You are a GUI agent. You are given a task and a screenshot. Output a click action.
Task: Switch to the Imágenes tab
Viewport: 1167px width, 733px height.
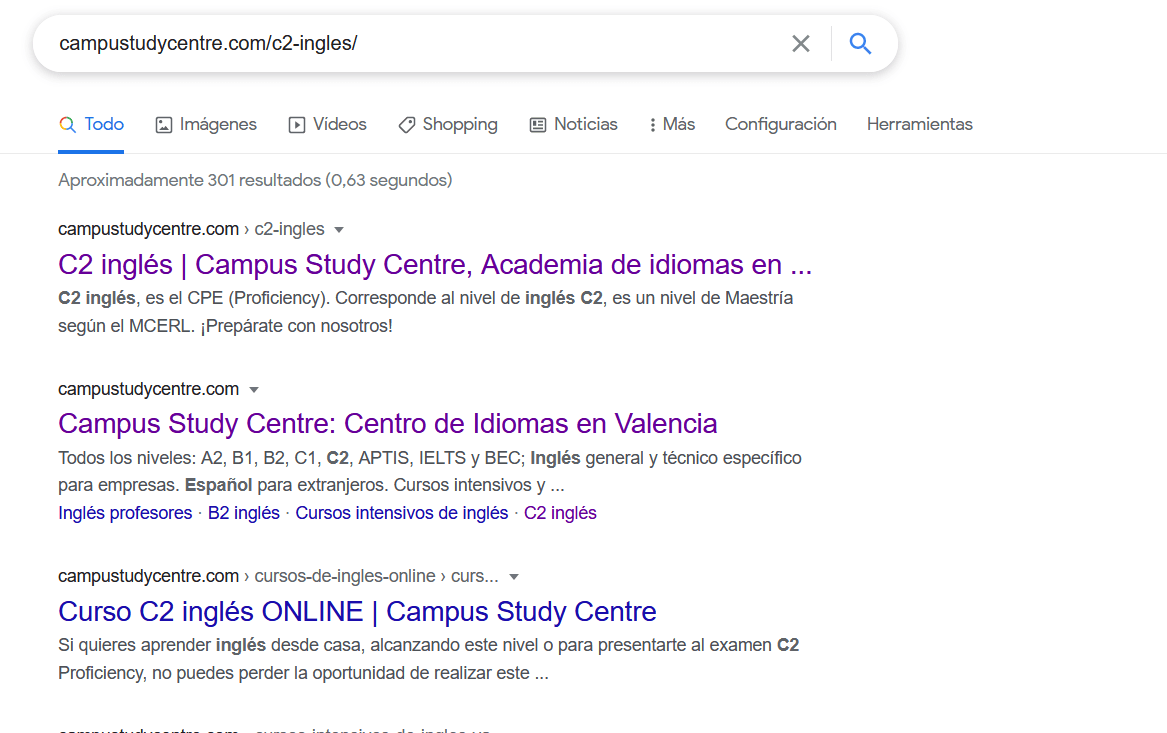tap(206, 124)
